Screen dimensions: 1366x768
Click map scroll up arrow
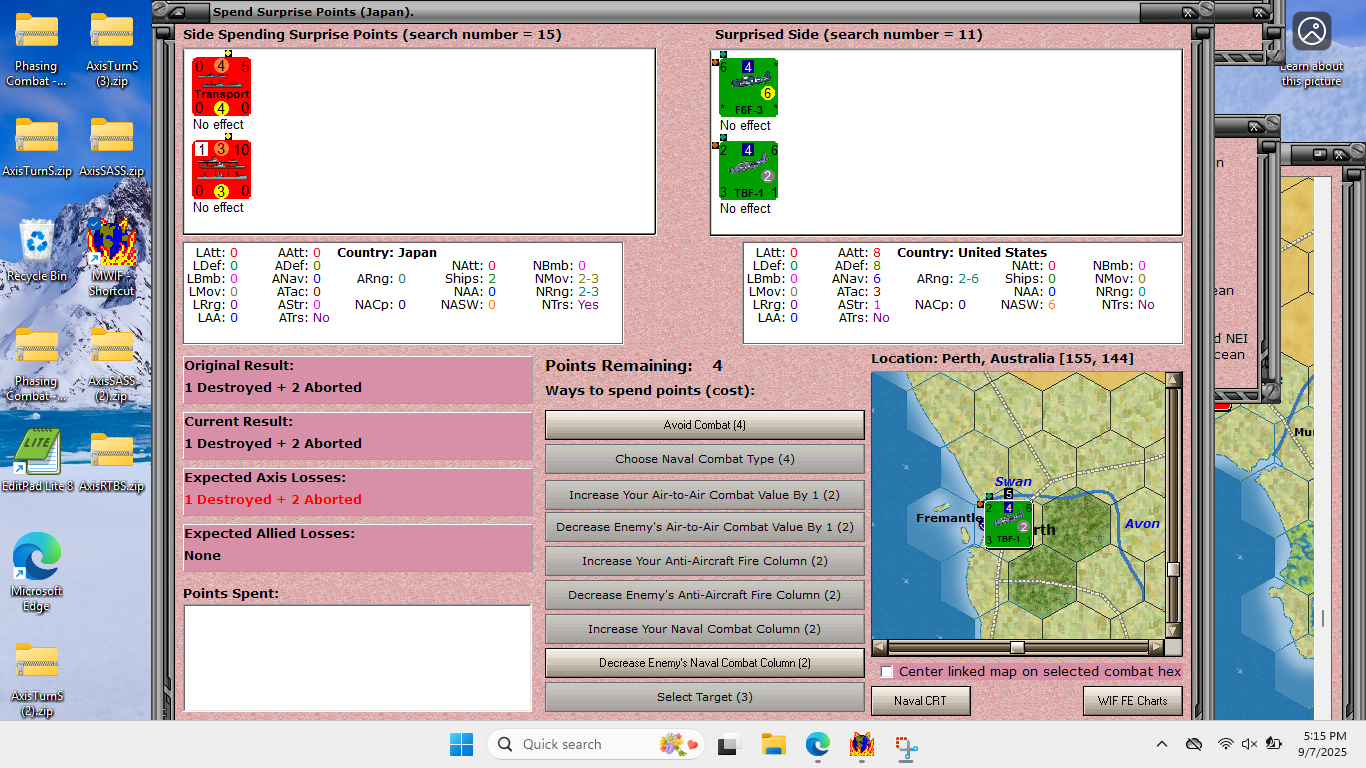(x=1174, y=380)
